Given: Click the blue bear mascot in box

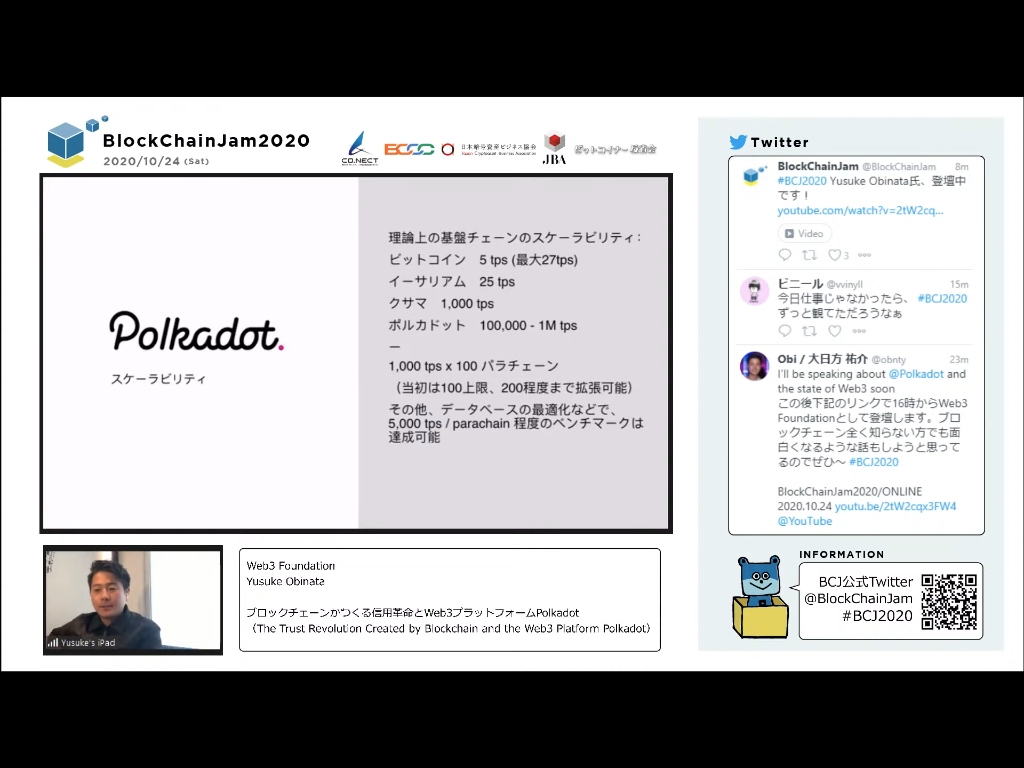Looking at the screenshot, I should (760, 597).
